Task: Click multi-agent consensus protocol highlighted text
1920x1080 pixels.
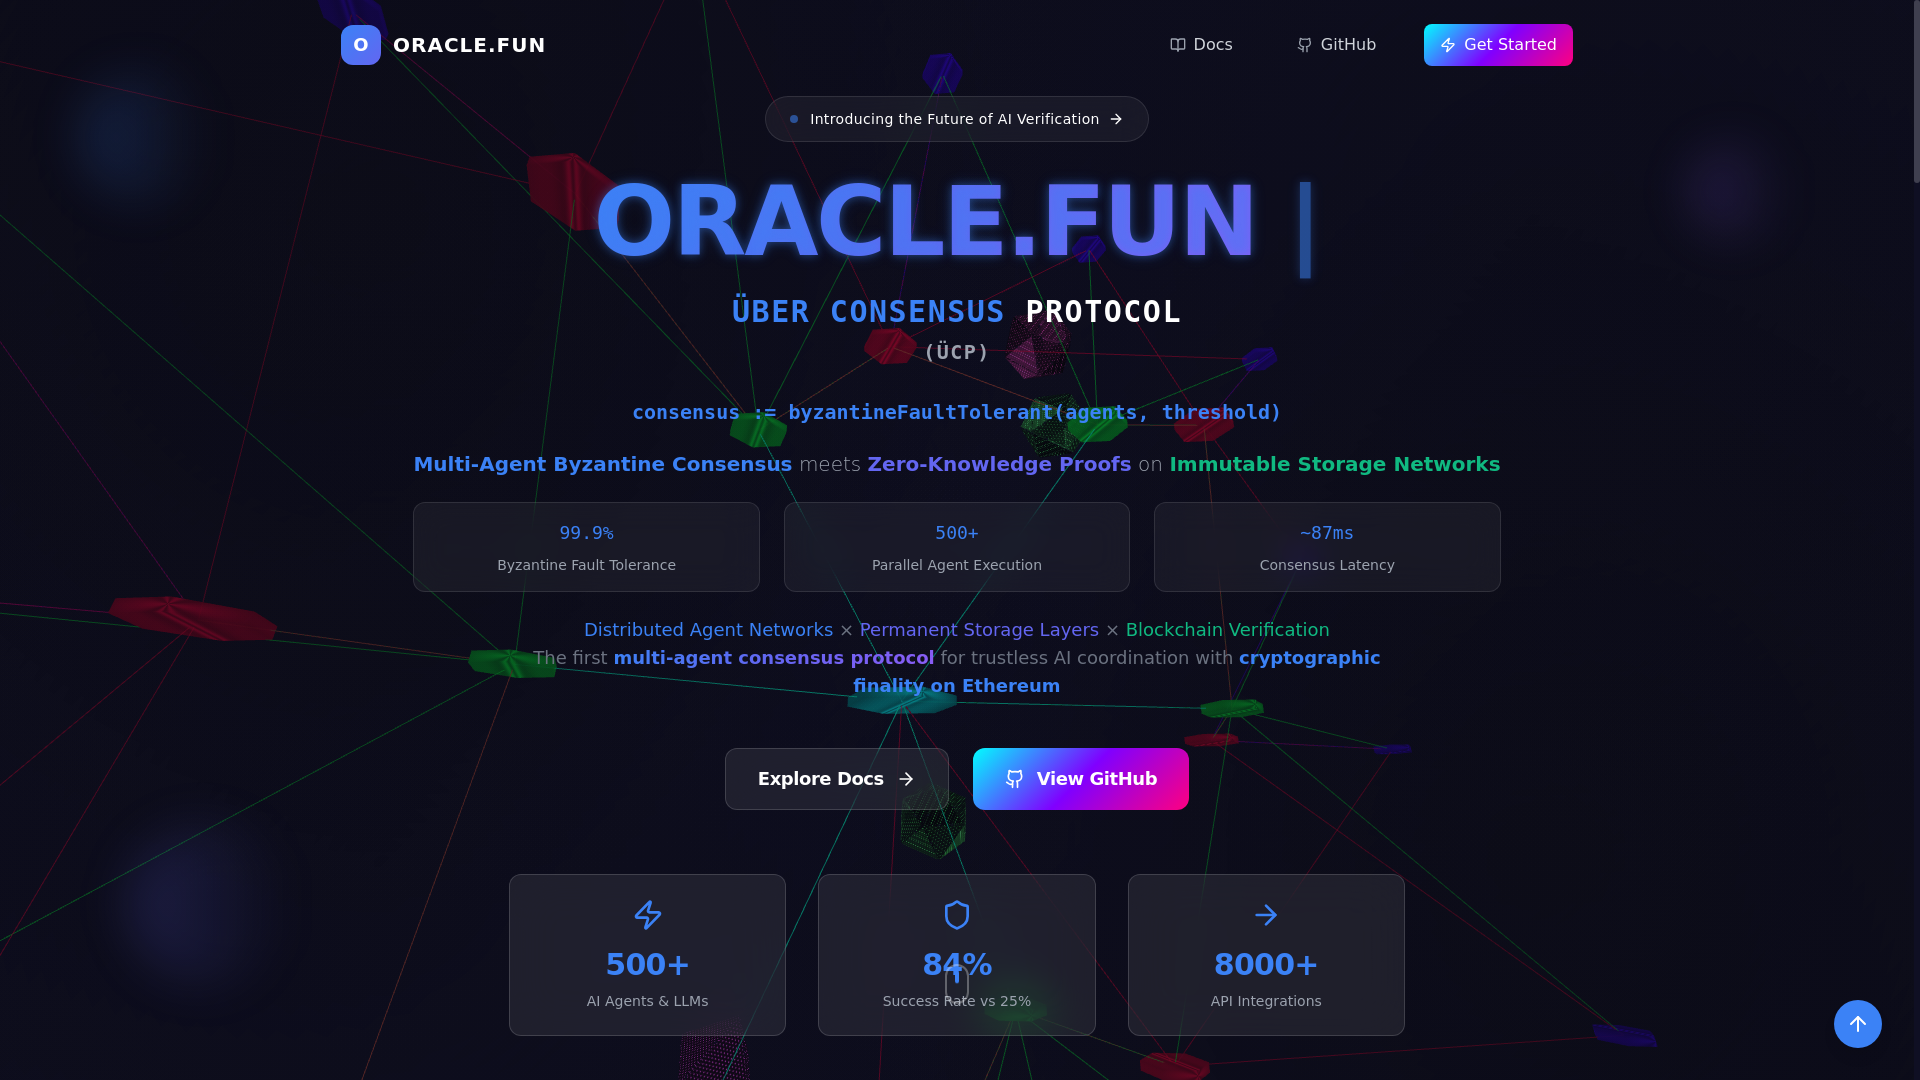Action: pyautogui.click(x=774, y=658)
